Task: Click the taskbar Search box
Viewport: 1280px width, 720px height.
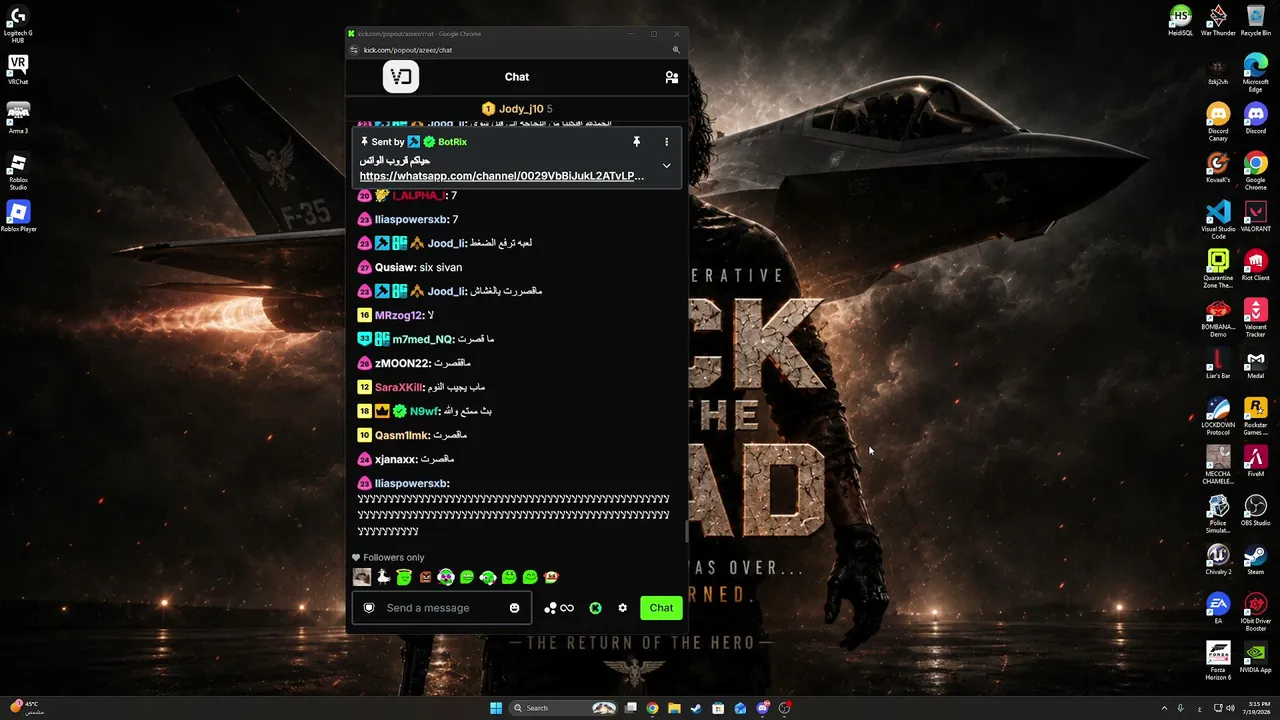Action: 564,708
